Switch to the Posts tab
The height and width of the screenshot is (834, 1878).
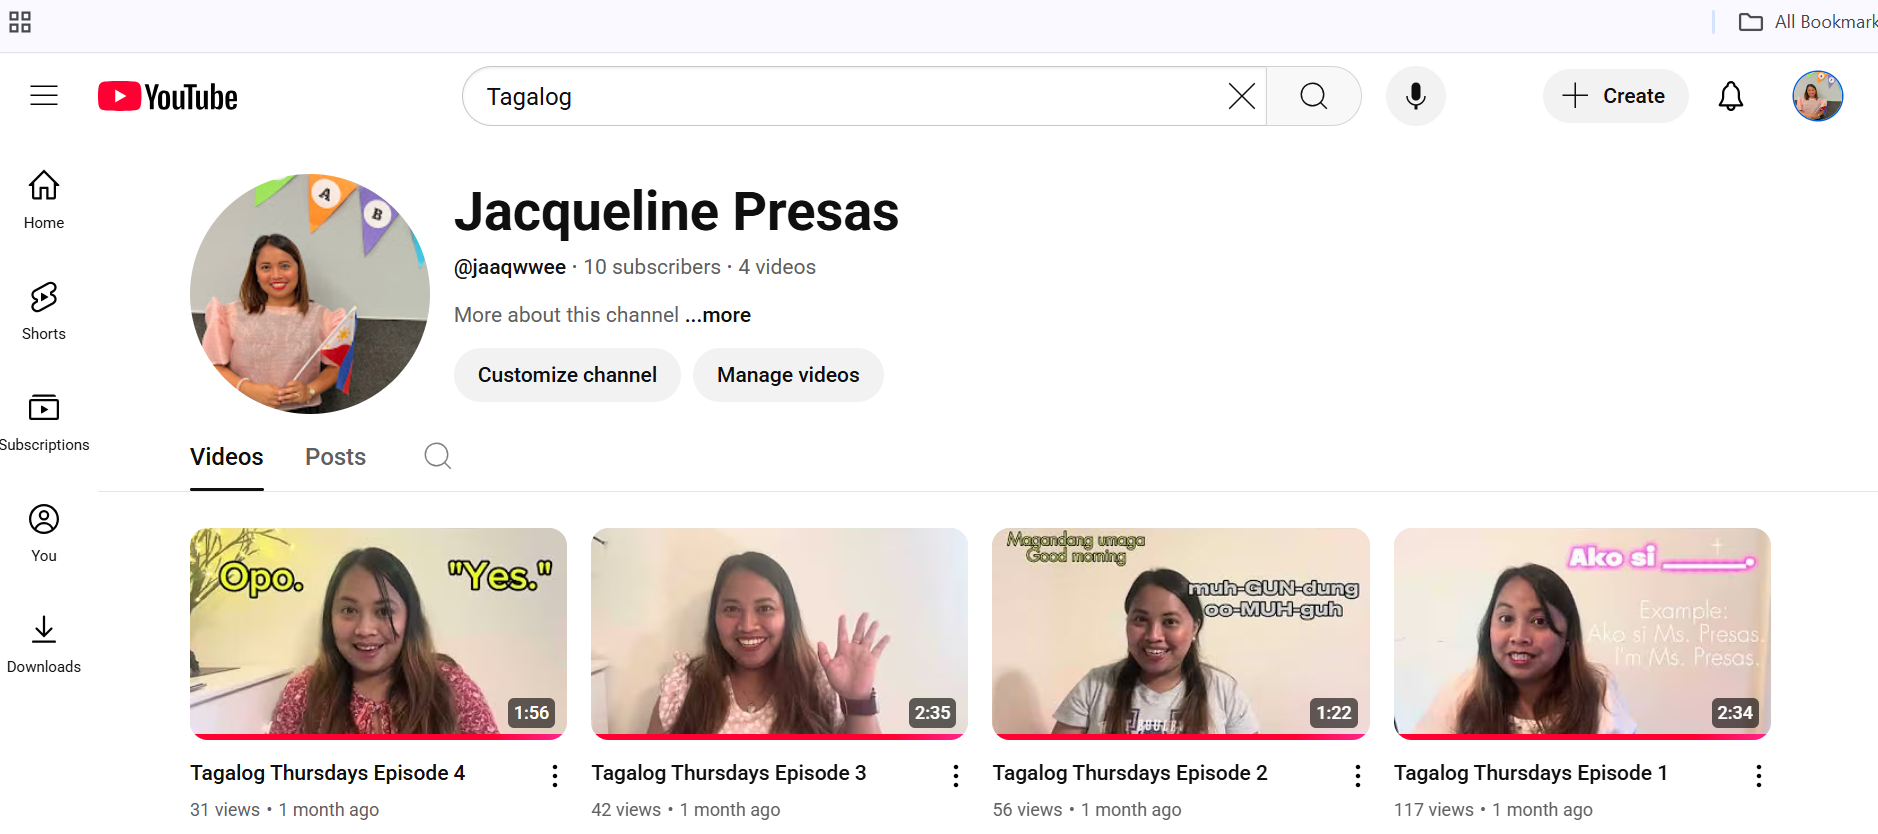(335, 457)
